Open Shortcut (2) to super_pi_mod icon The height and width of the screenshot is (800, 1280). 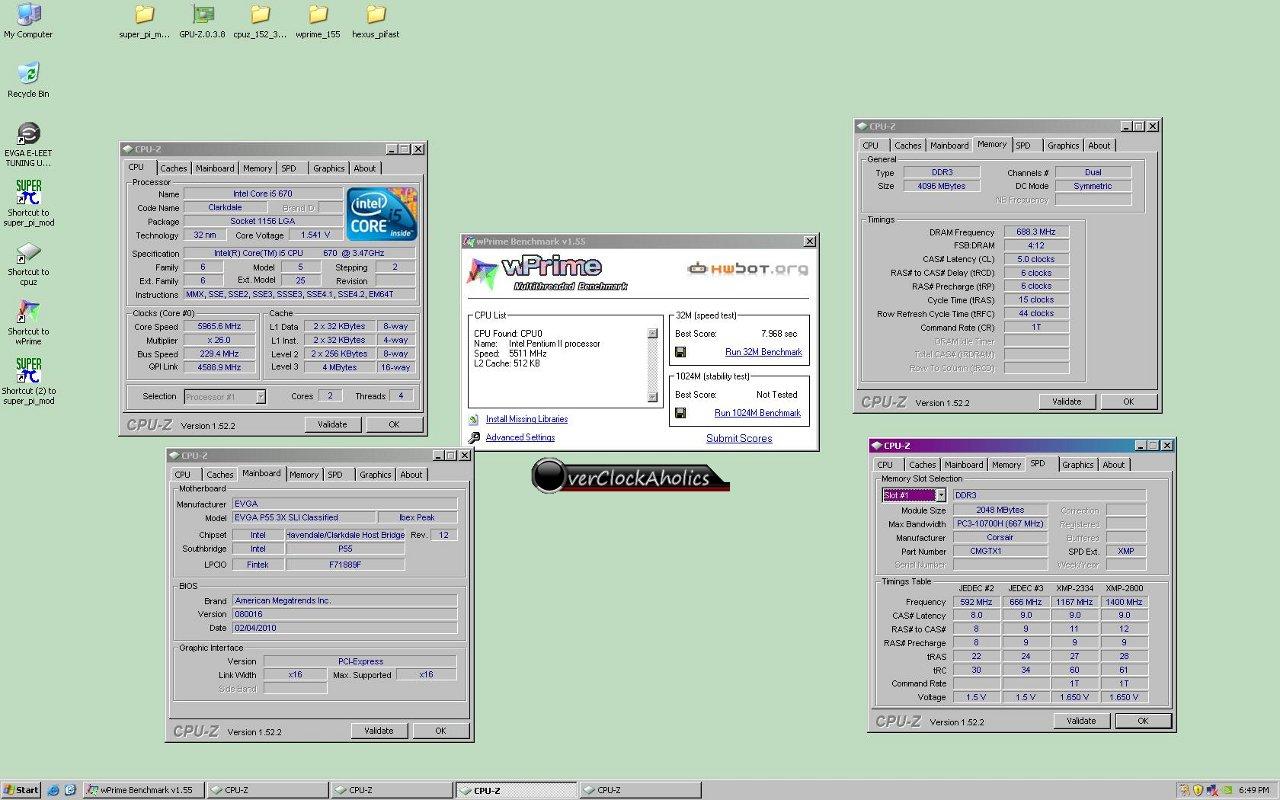coord(28,381)
